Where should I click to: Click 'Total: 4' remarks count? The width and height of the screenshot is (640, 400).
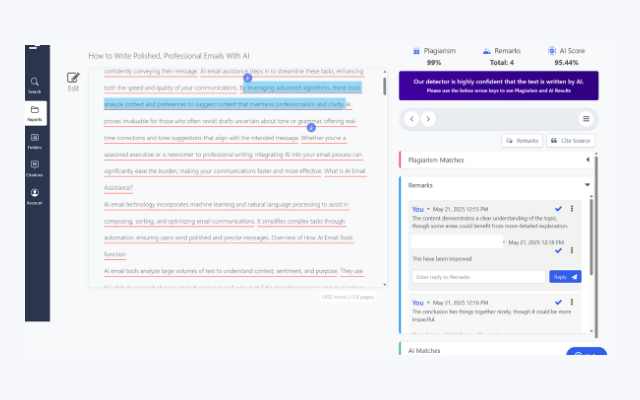pos(502,62)
